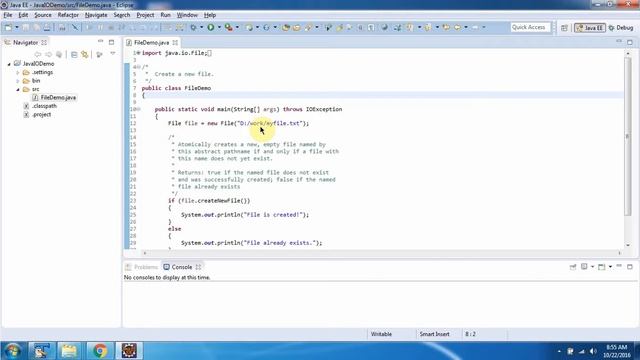Select the Console tab

tap(182, 267)
